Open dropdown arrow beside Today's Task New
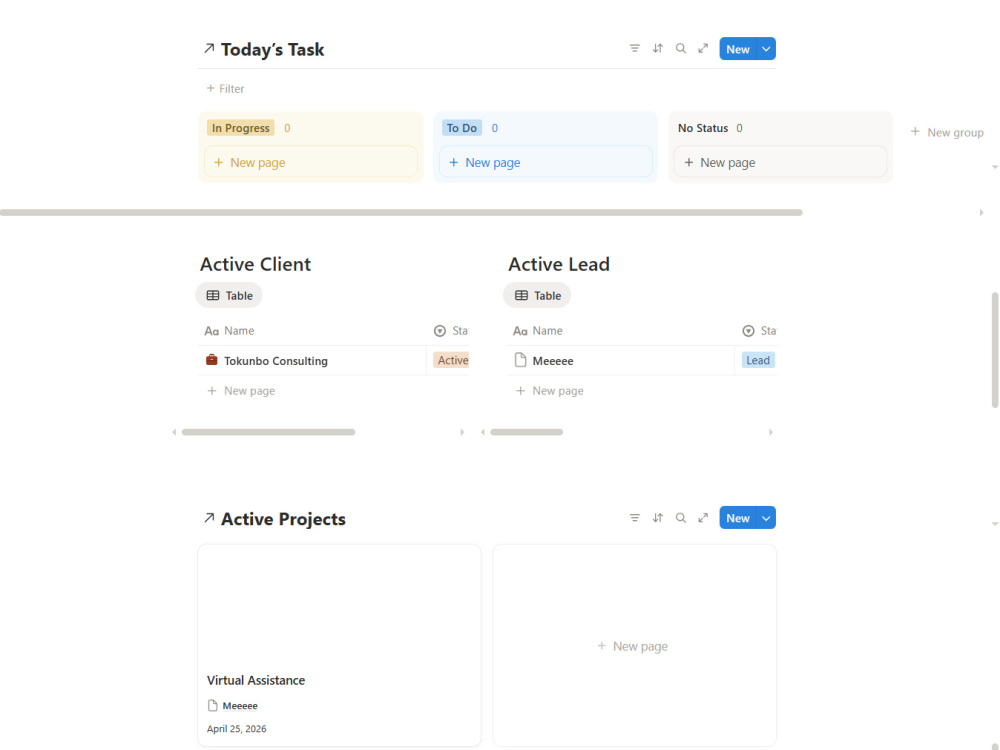 pos(766,49)
